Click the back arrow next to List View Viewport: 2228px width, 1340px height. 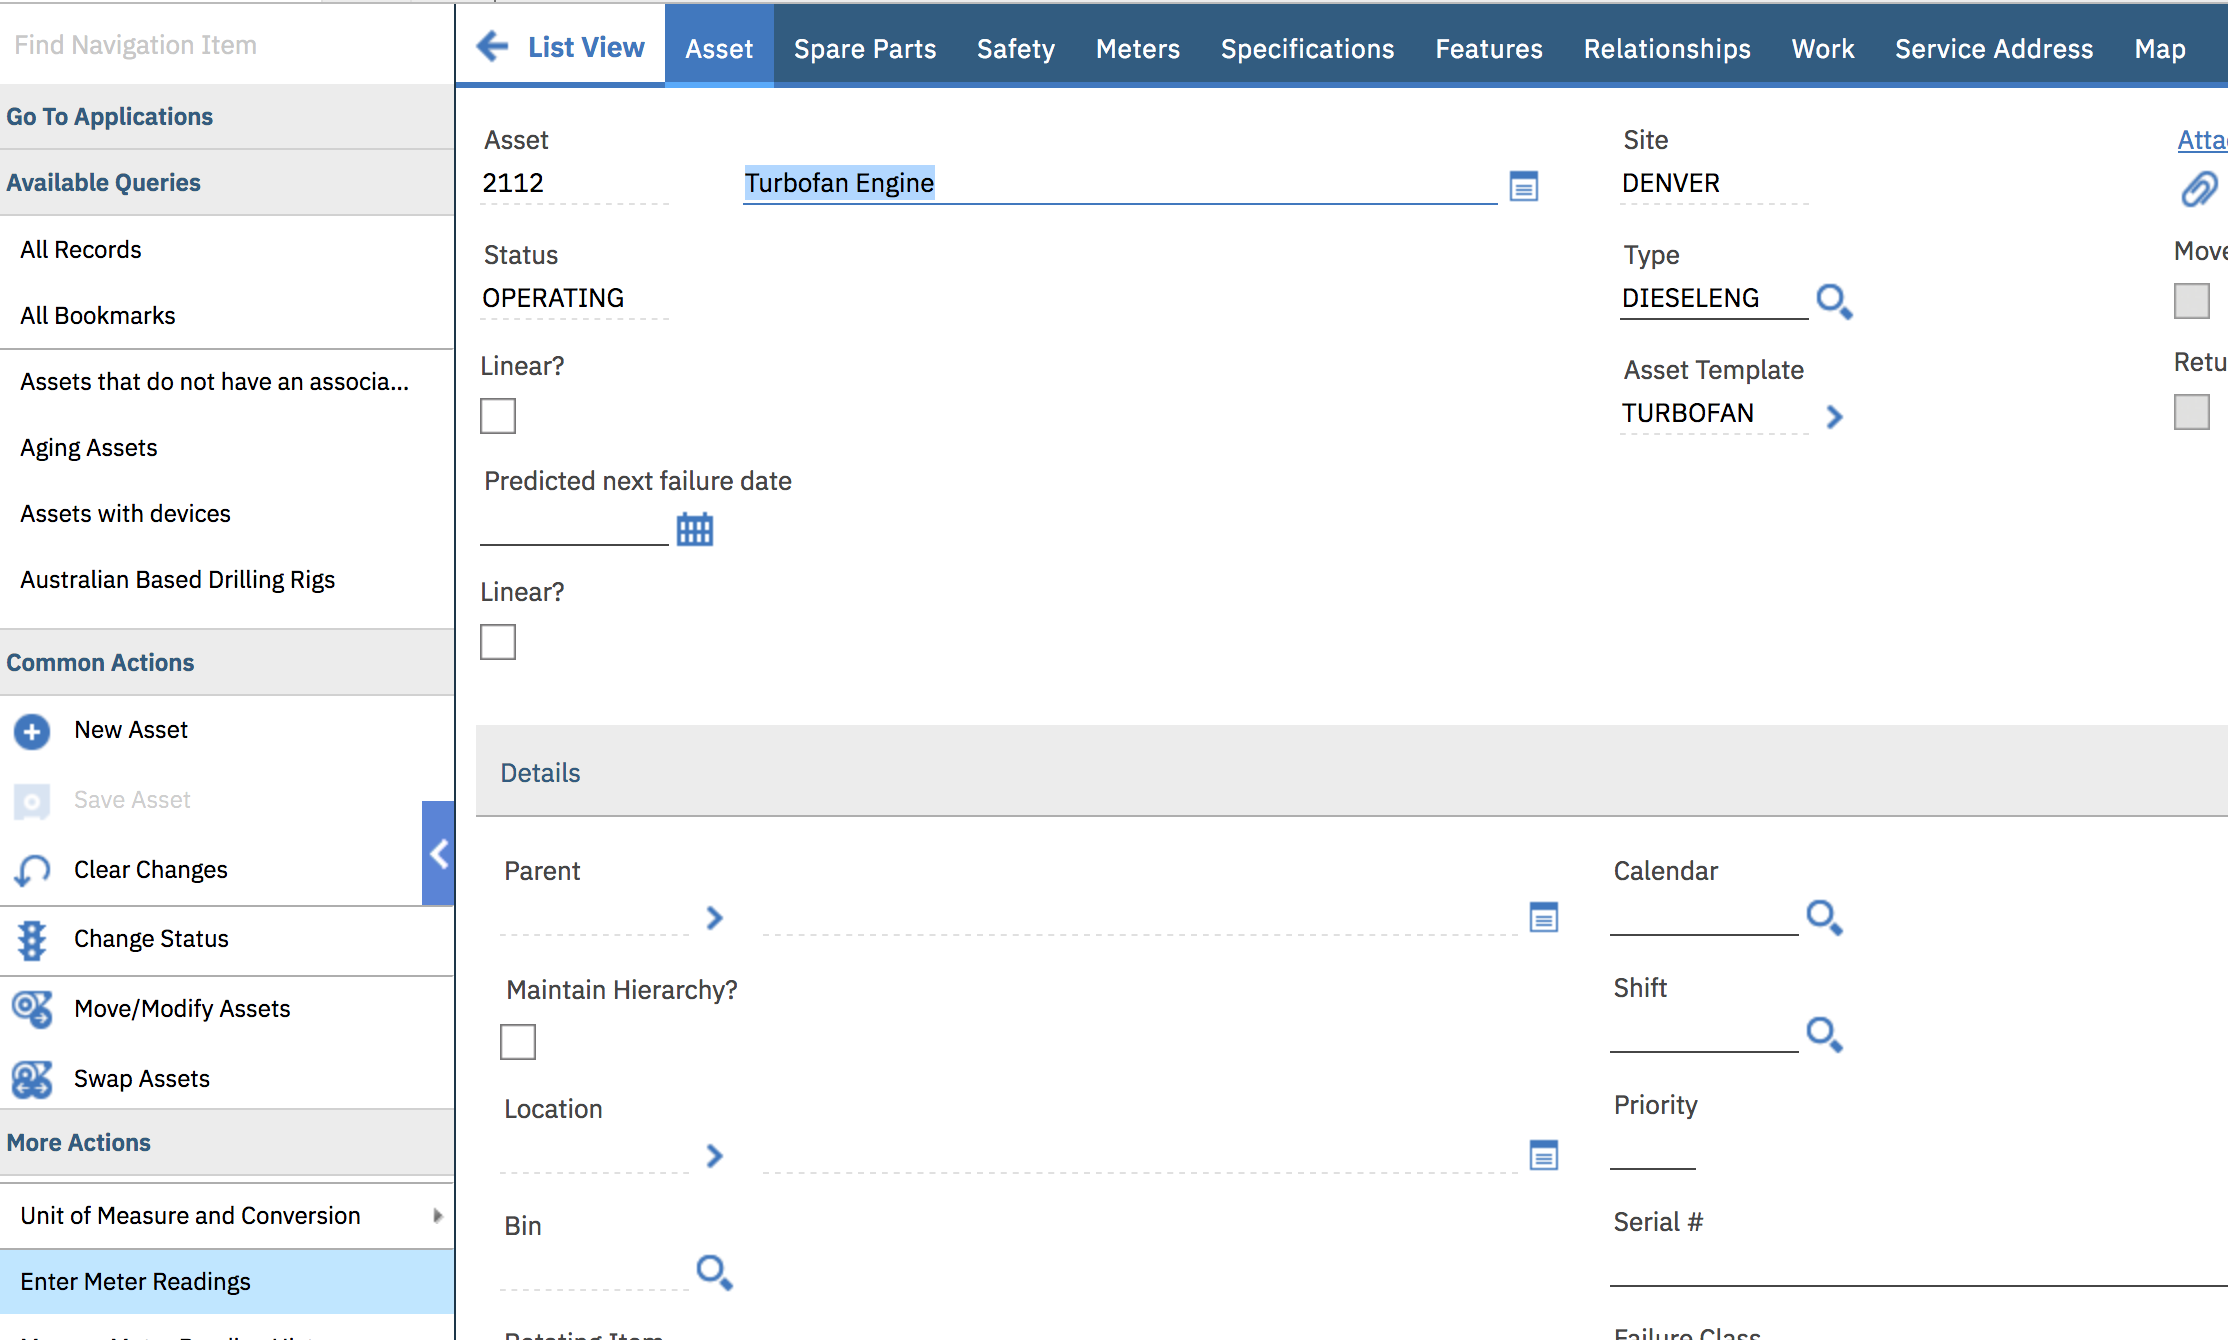click(x=492, y=46)
